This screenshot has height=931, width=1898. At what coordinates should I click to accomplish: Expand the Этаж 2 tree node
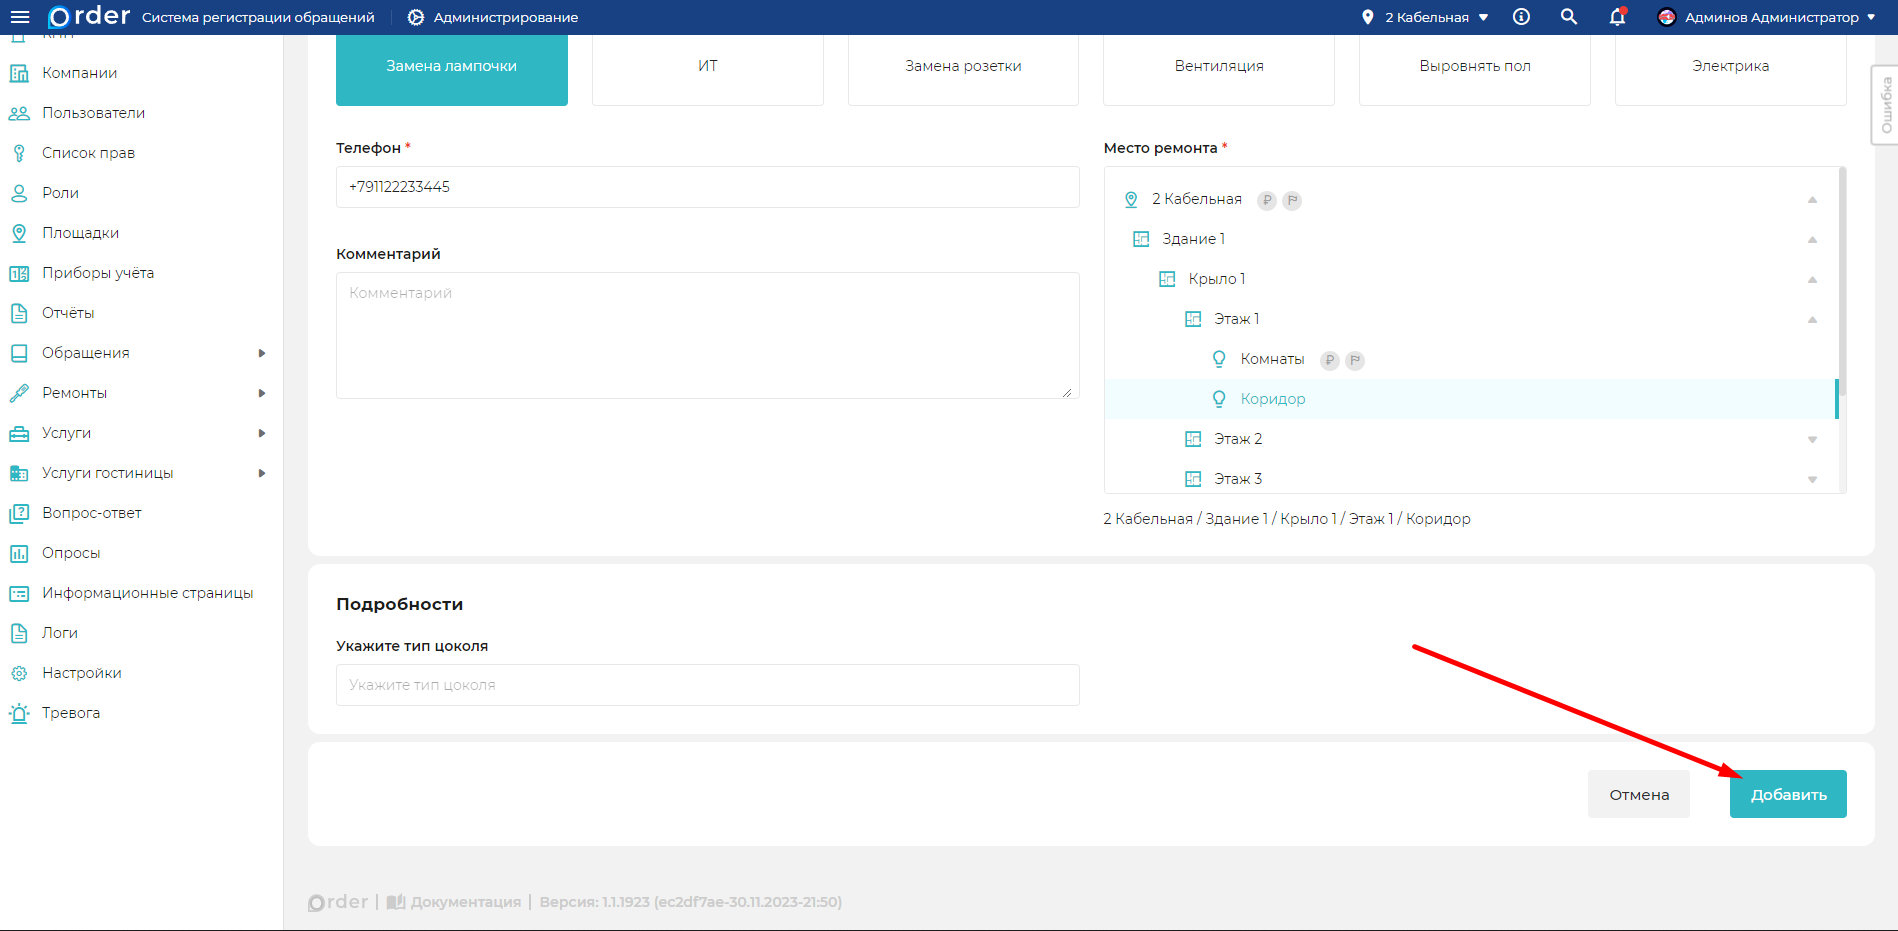(x=1812, y=439)
